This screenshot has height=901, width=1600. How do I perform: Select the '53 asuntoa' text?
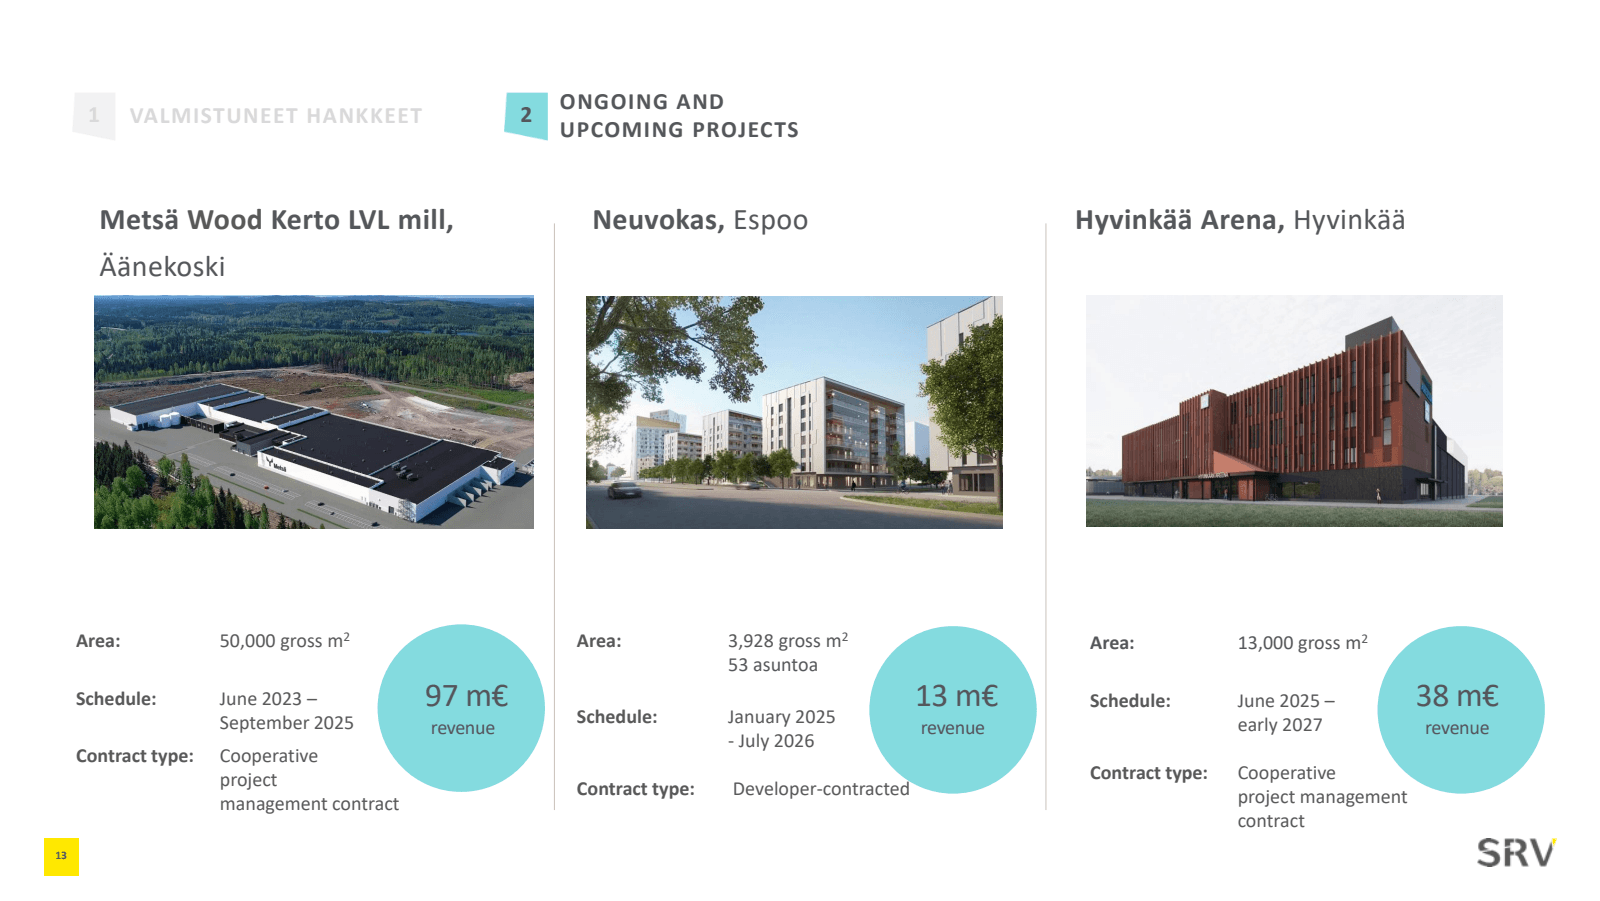(x=773, y=665)
